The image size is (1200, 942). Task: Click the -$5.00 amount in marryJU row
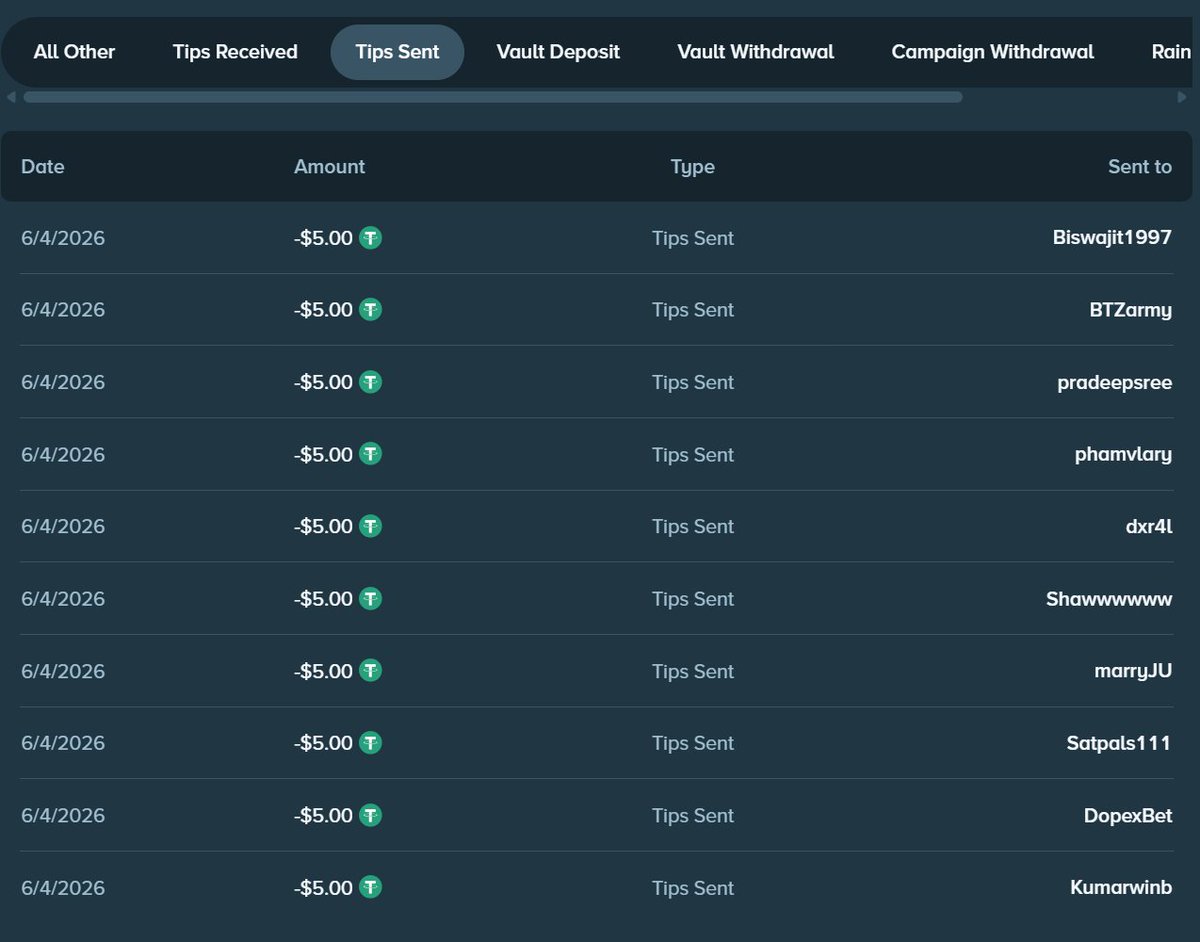[x=324, y=671]
